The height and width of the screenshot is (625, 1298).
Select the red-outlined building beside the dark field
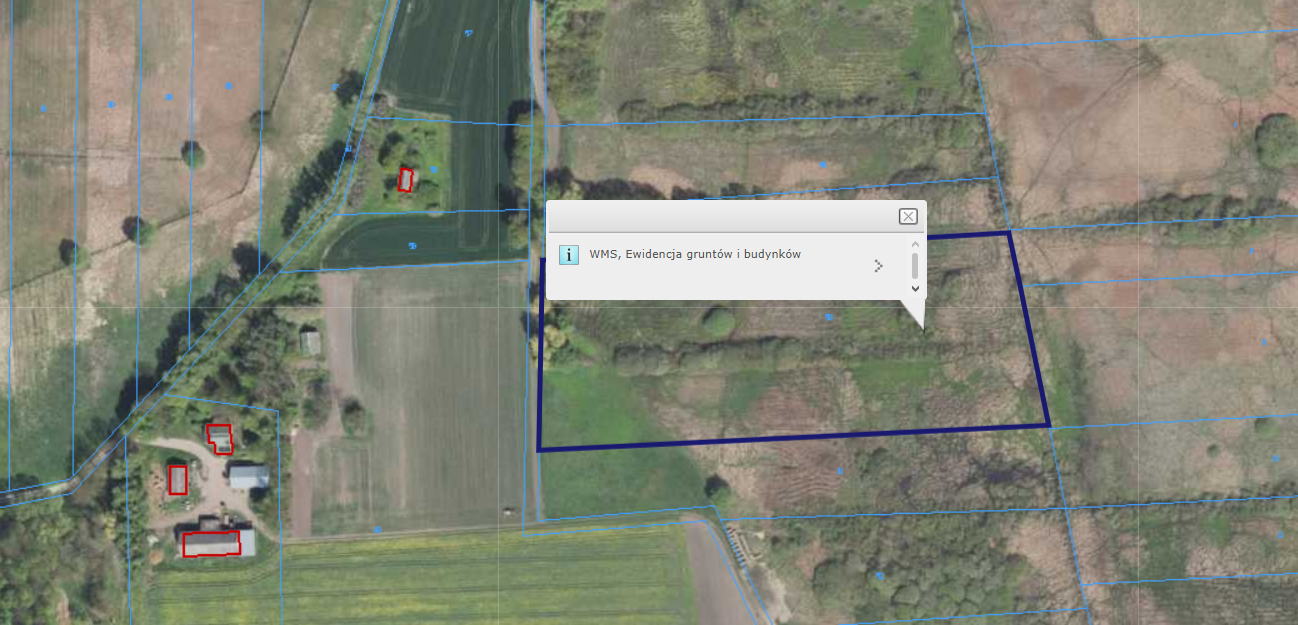coord(406,179)
